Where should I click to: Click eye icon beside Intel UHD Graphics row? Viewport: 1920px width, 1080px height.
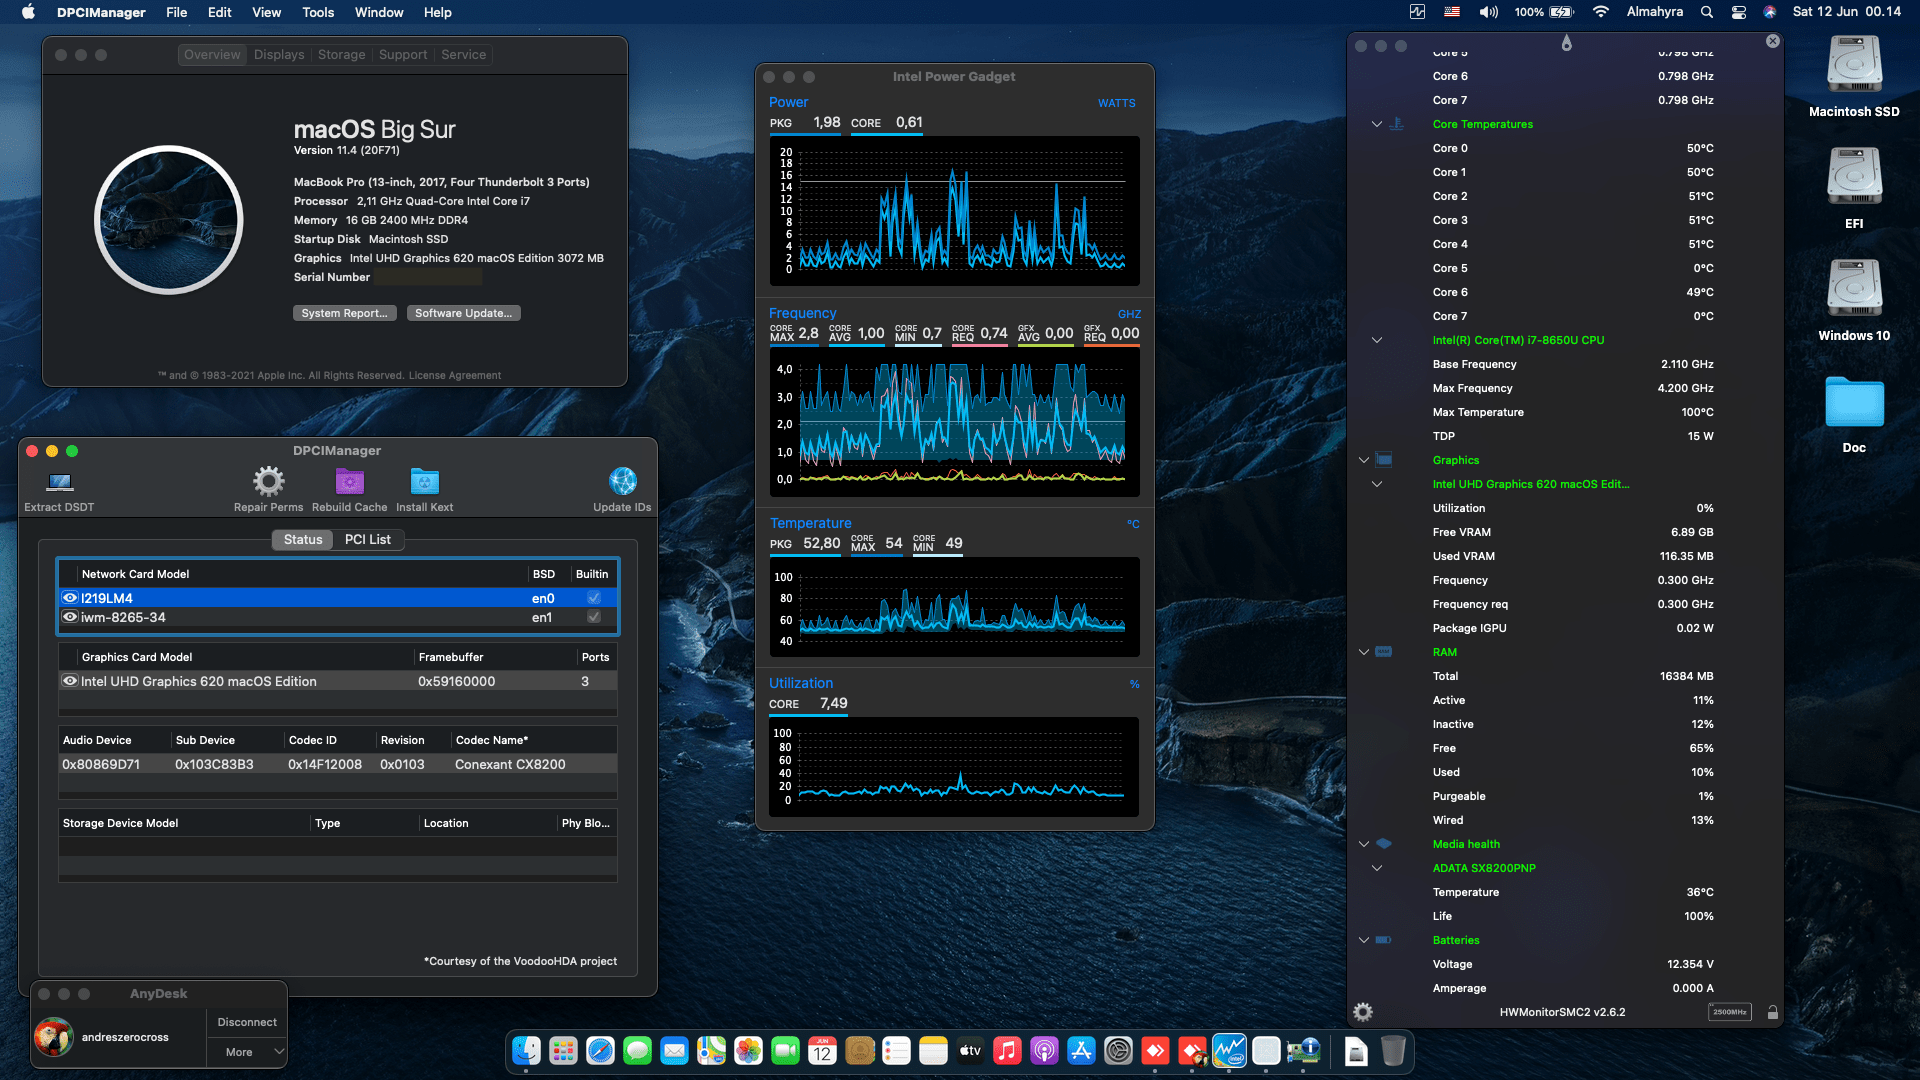pos(70,681)
